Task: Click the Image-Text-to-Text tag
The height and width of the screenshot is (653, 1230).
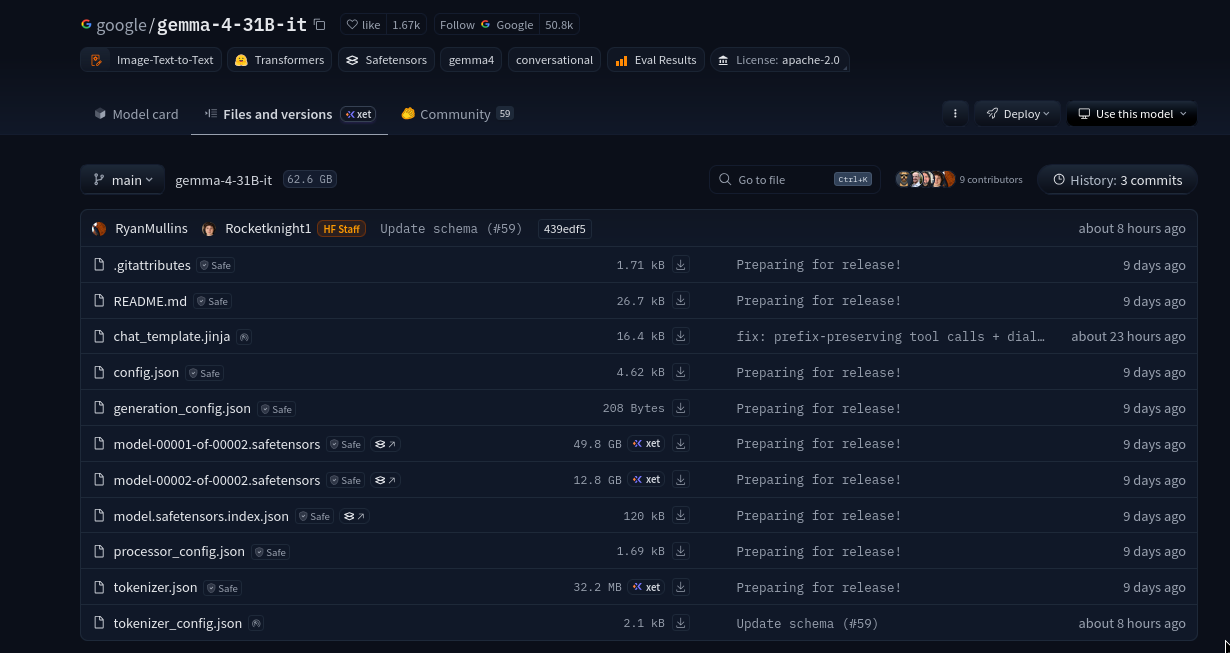Action: pyautogui.click(x=151, y=60)
